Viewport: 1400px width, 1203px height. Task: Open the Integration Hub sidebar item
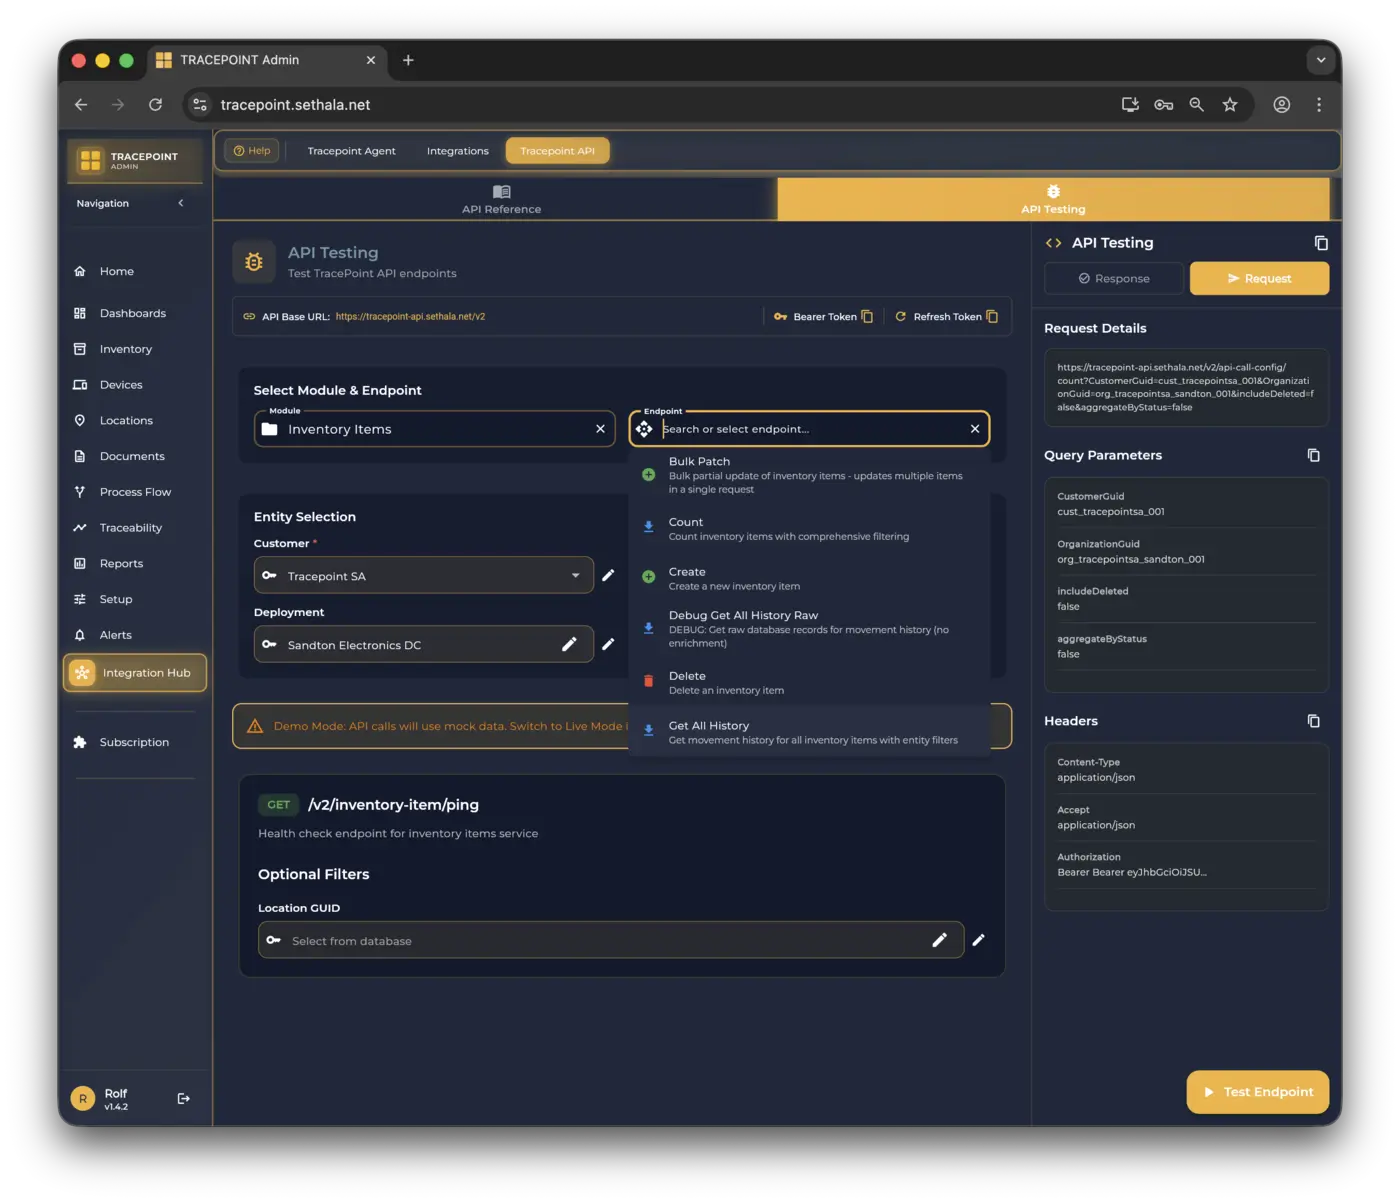click(135, 673)
